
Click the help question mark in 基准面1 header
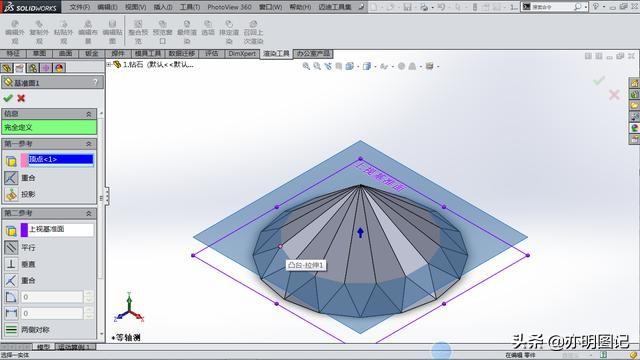(95, 82)
